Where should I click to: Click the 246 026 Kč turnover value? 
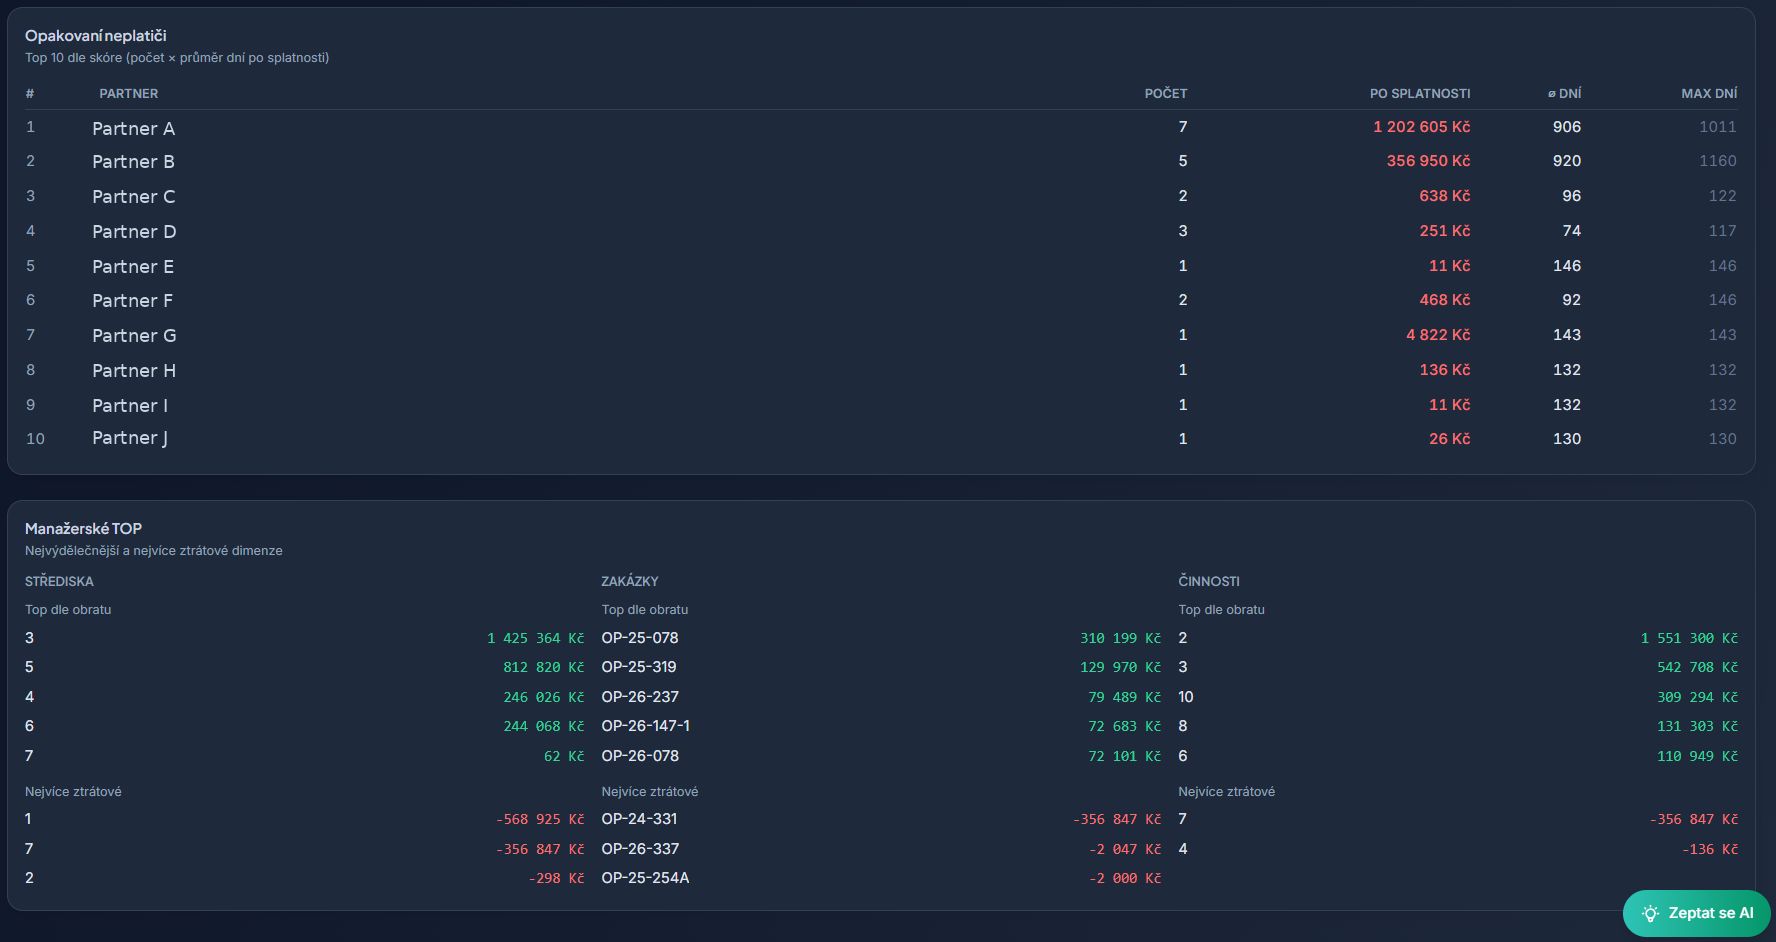(x=544, y=697)
